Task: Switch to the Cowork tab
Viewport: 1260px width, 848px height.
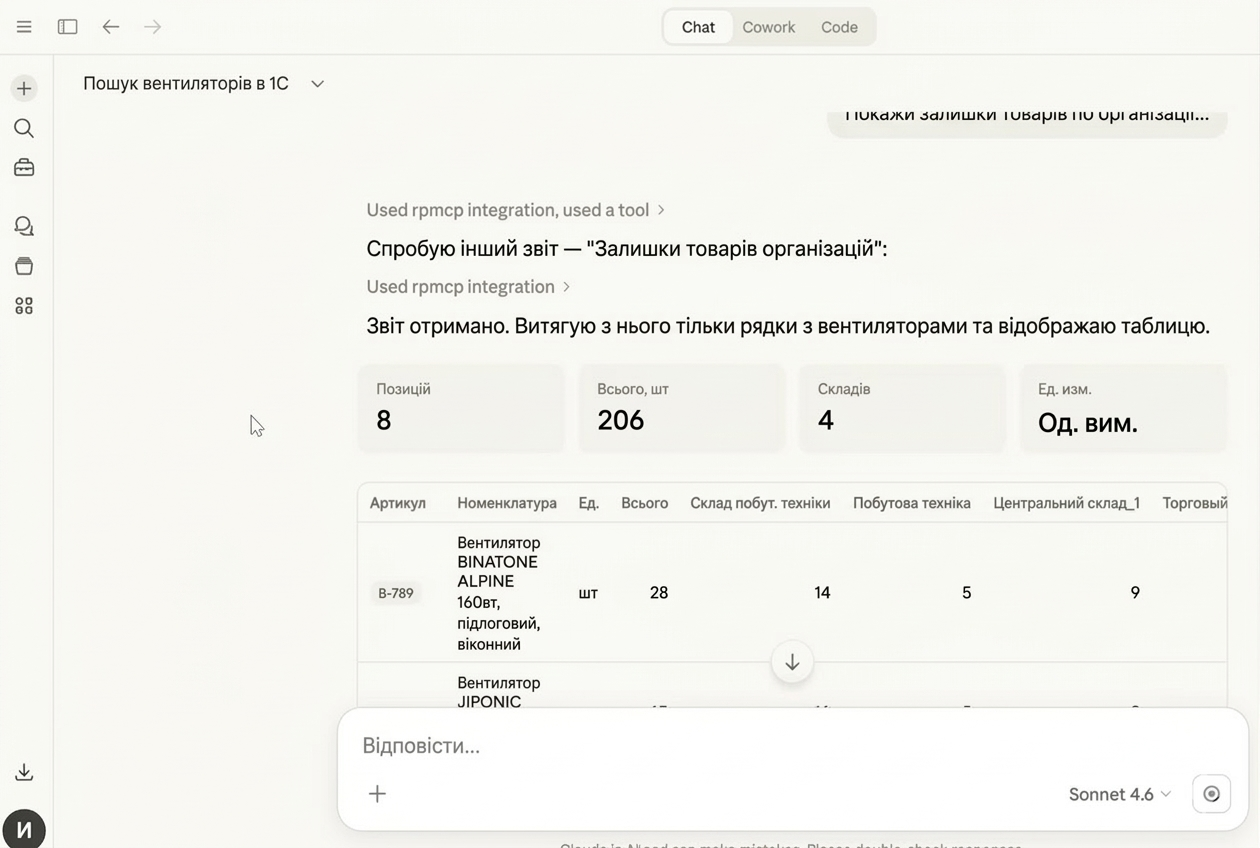Action: (x=768, y=27)
